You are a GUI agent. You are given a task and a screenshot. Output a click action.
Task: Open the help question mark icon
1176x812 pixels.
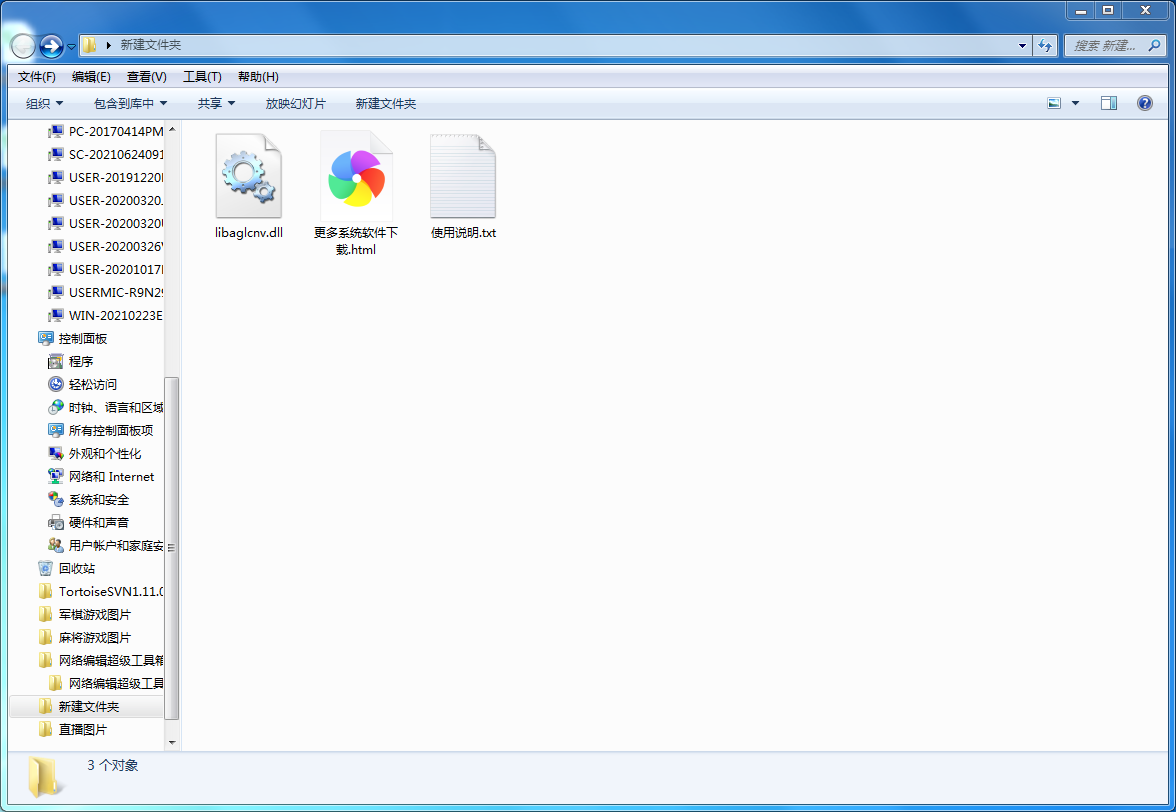click(1144, 103)
